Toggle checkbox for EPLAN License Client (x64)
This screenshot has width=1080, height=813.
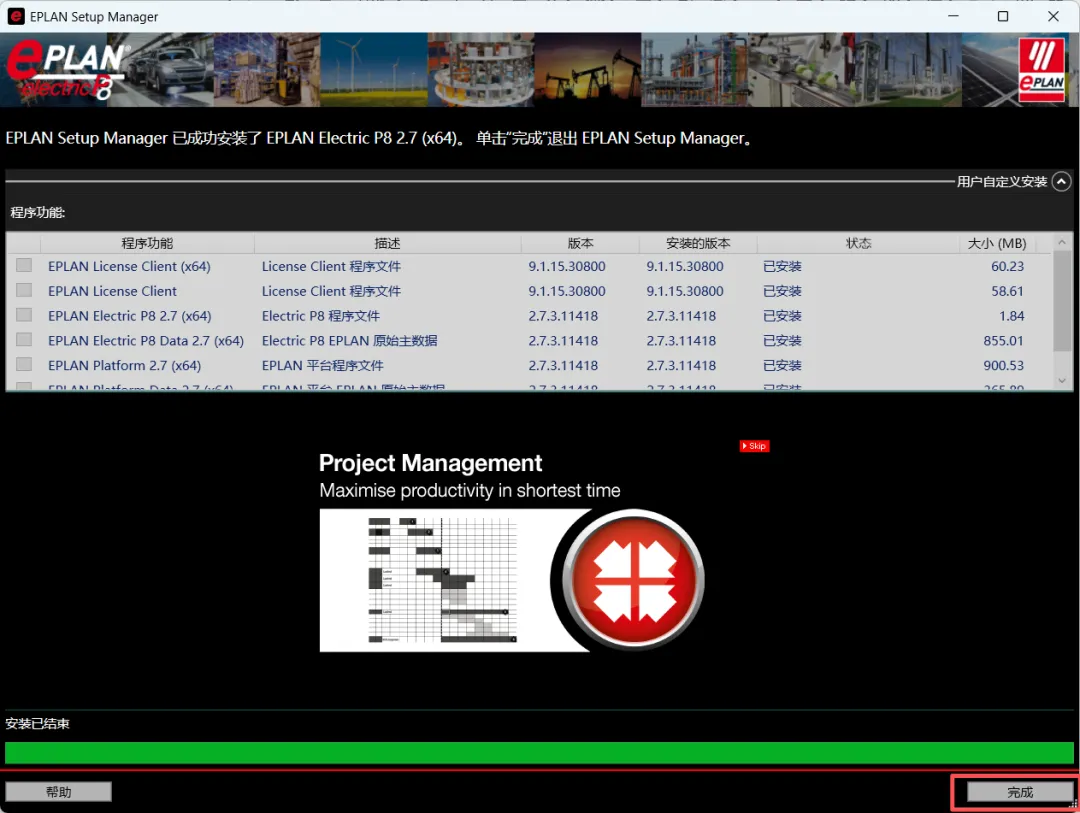(x=24, y=265)
